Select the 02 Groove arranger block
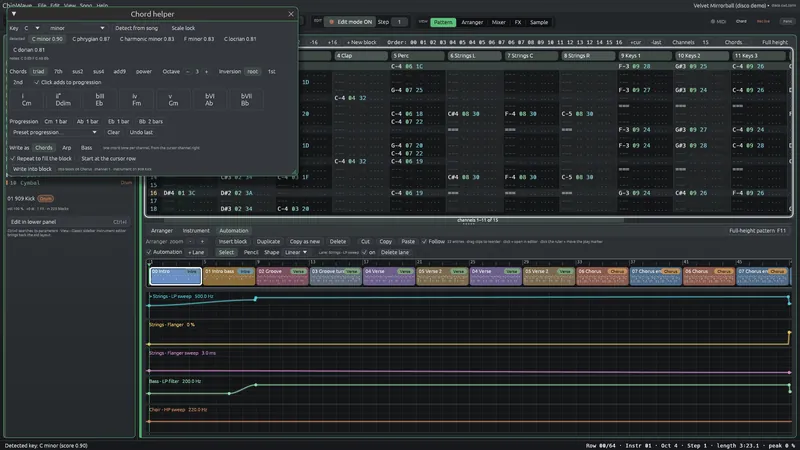800x450 pixels. coord(282,276)
